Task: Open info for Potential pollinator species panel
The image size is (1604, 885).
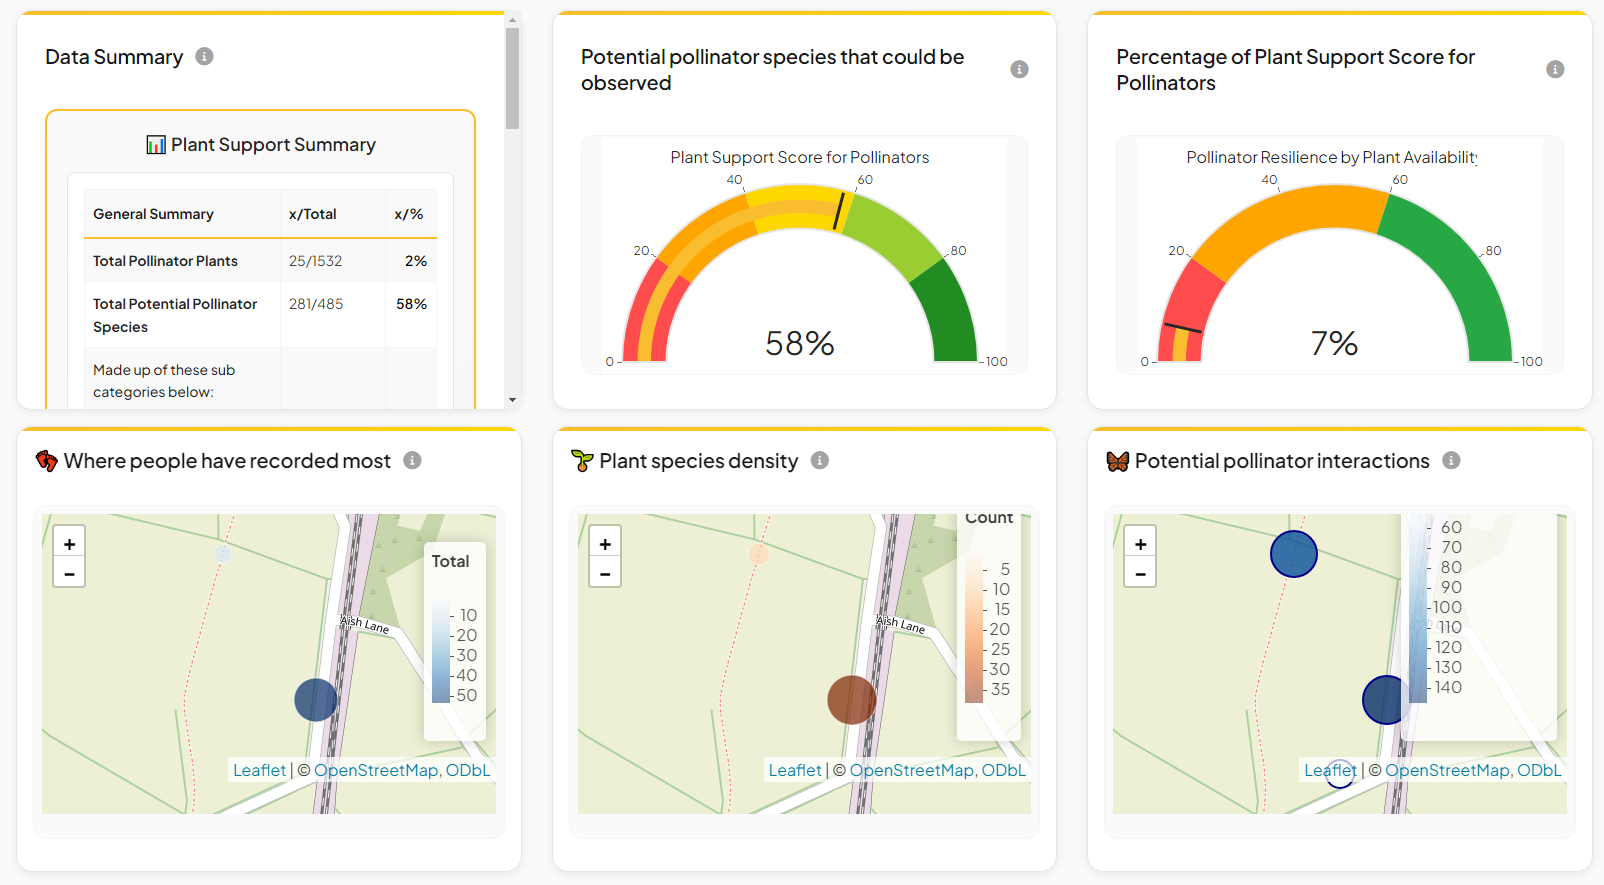Action: coord(1019,69)
